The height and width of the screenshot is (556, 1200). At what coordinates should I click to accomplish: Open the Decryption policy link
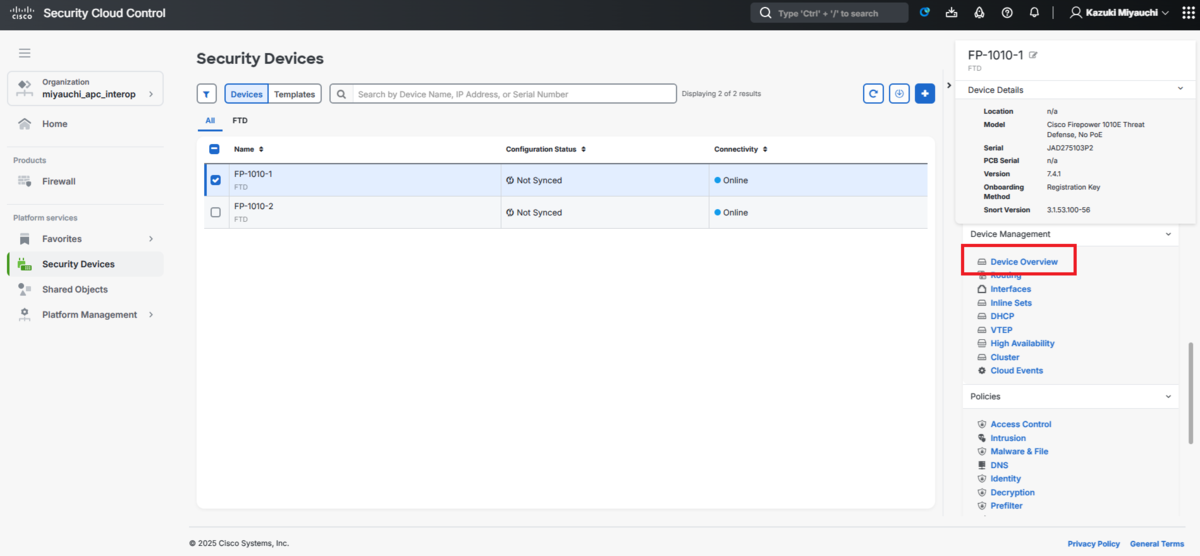1012,493
